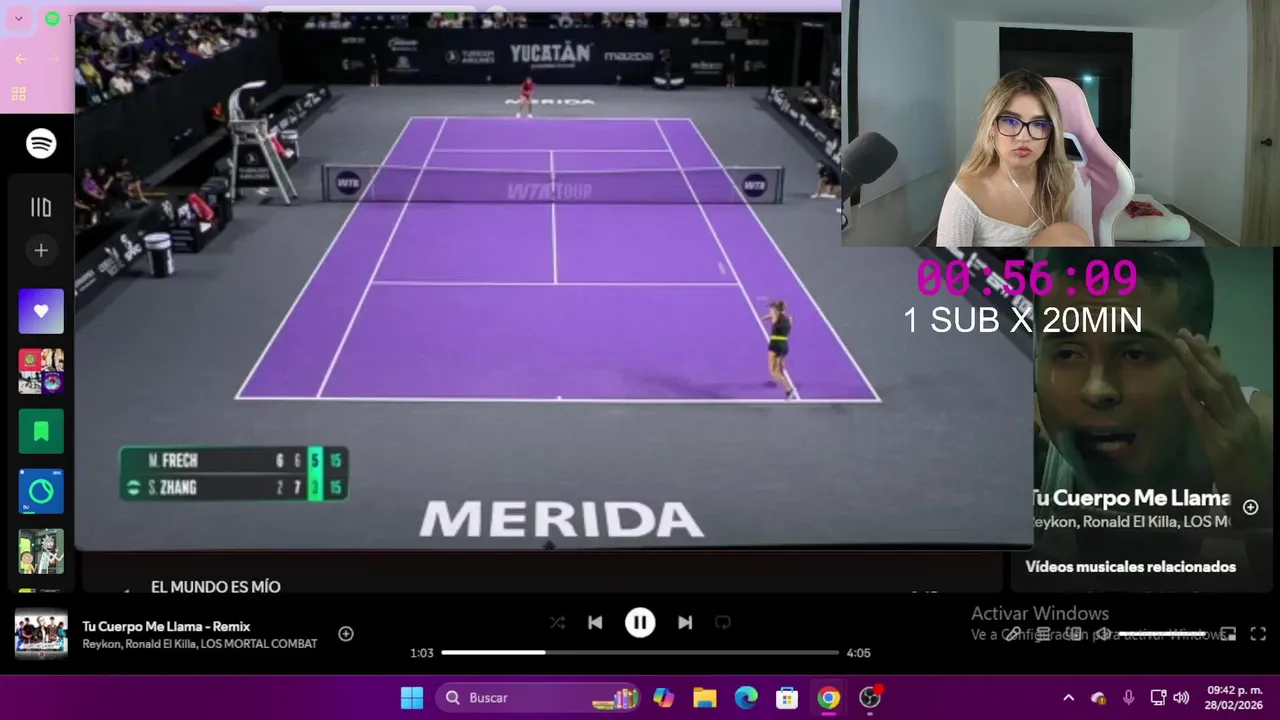This screenshot has width=1280, height=720.
Task: Select the Spotify browser tab
Action: pyautogui.click(x=54, y=18)
